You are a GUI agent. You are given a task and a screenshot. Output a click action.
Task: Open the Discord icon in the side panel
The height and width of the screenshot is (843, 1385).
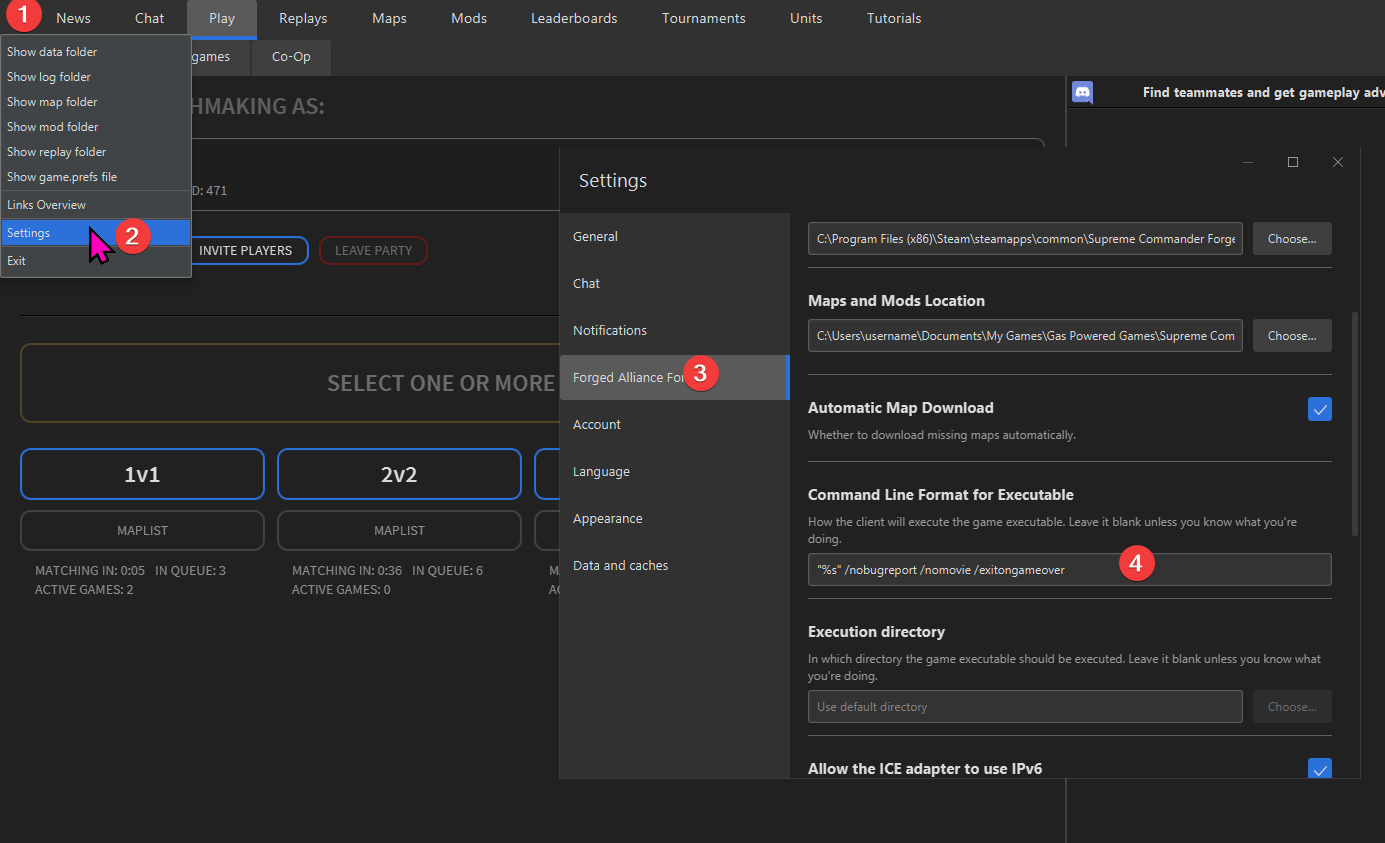click(1082, 93)
